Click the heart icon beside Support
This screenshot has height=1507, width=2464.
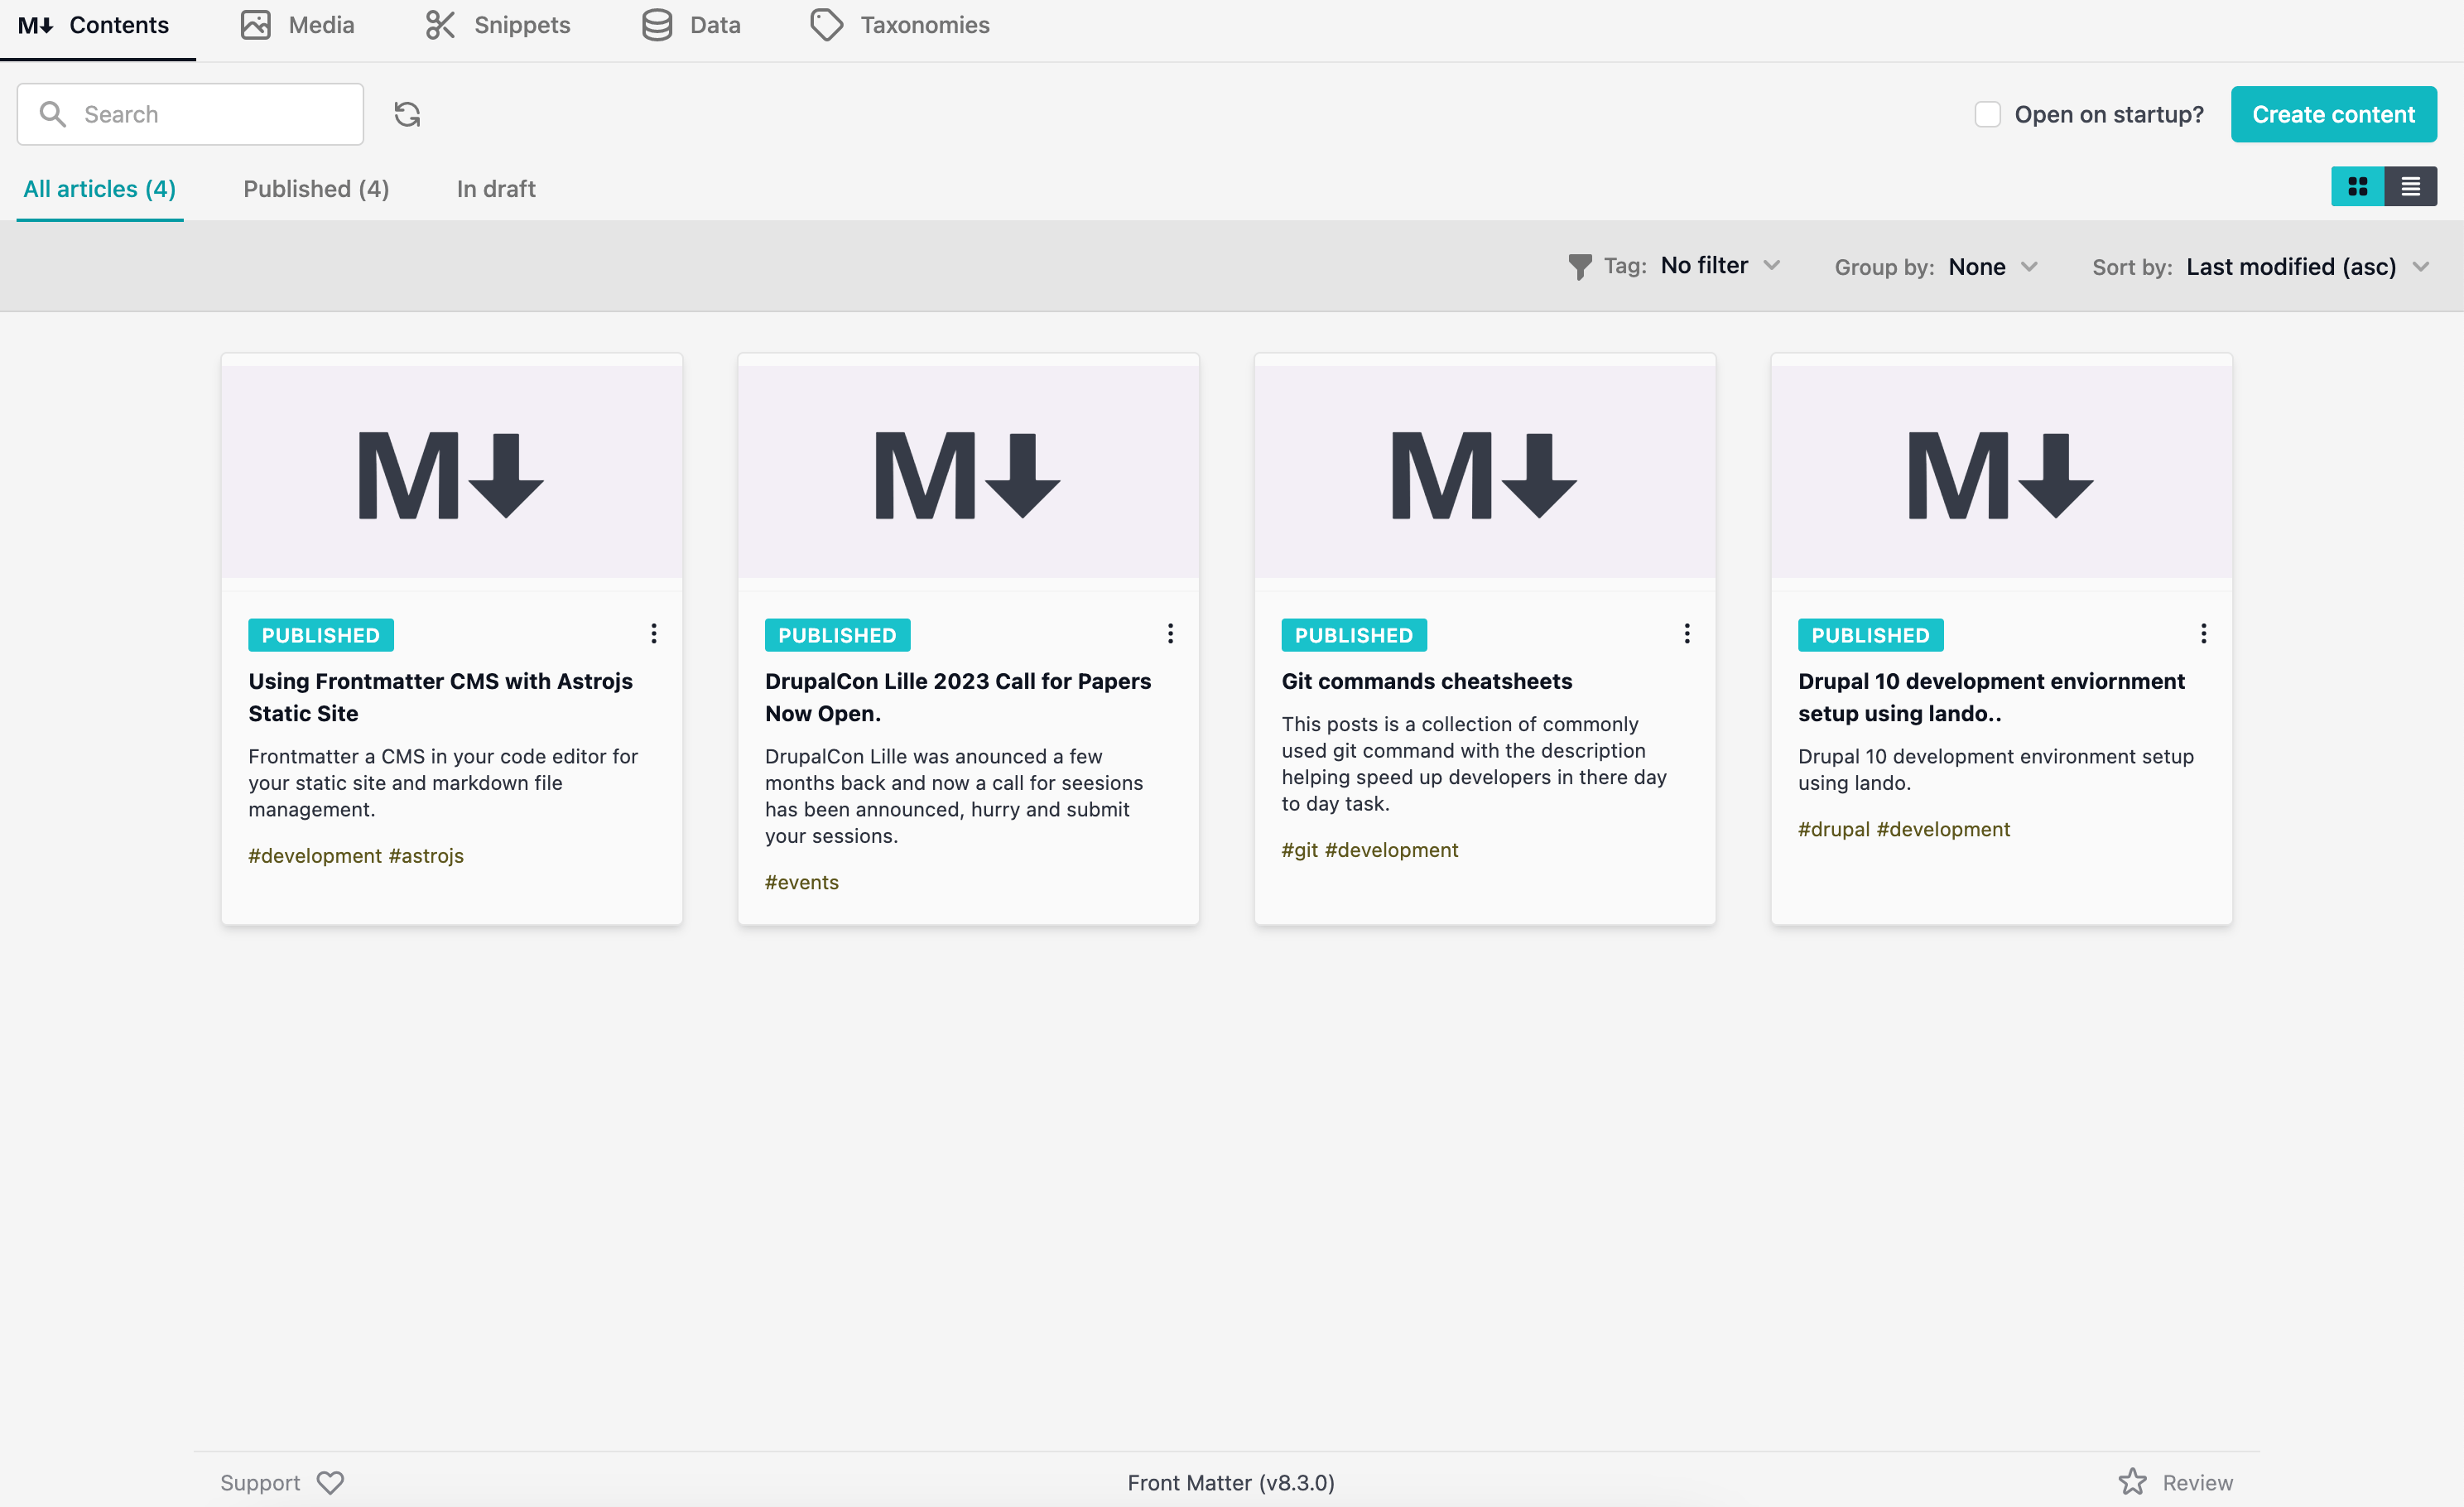point(330,1482)
